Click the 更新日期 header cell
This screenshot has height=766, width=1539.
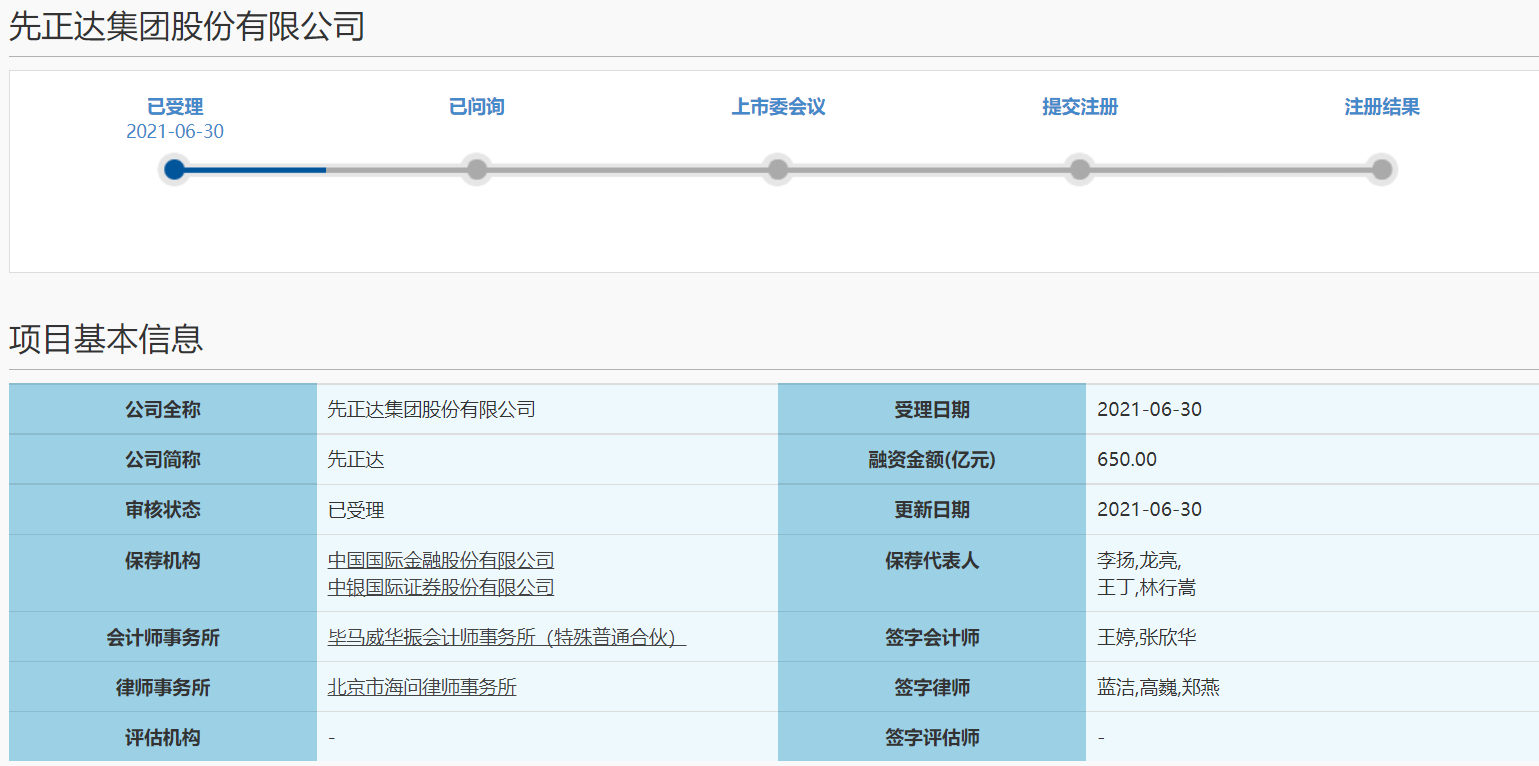point(932,509)
